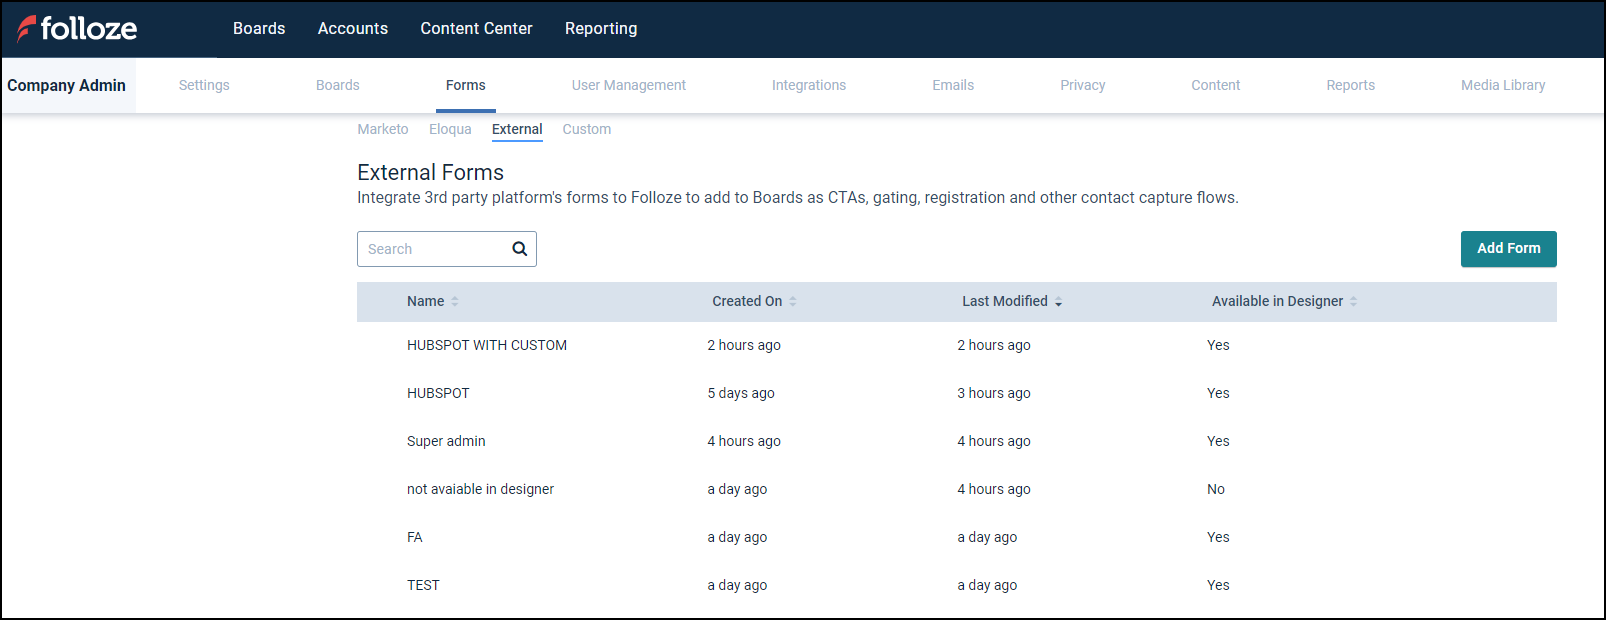The image size is (1606, 620).
Task: Go to Content Center
Action: point(476,29)
